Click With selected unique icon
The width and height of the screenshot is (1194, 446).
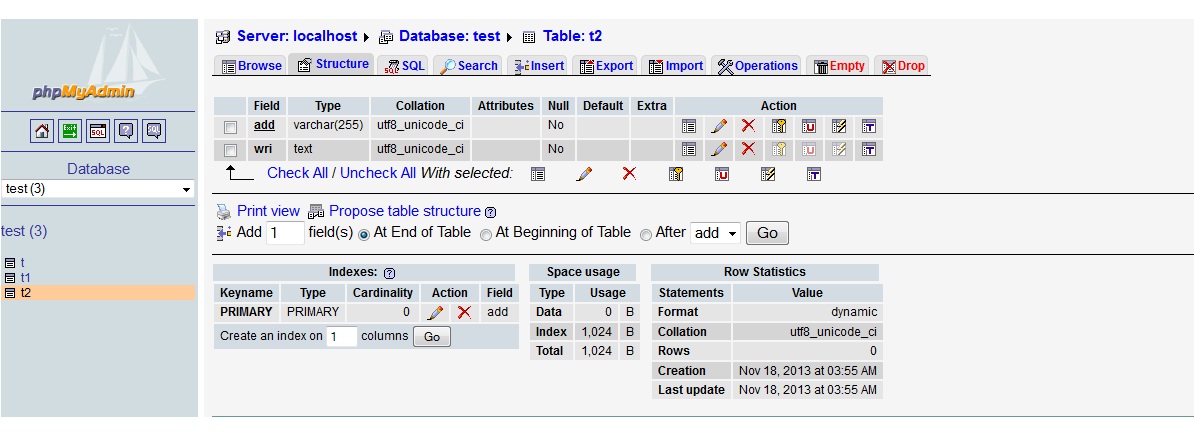[722, 174]
